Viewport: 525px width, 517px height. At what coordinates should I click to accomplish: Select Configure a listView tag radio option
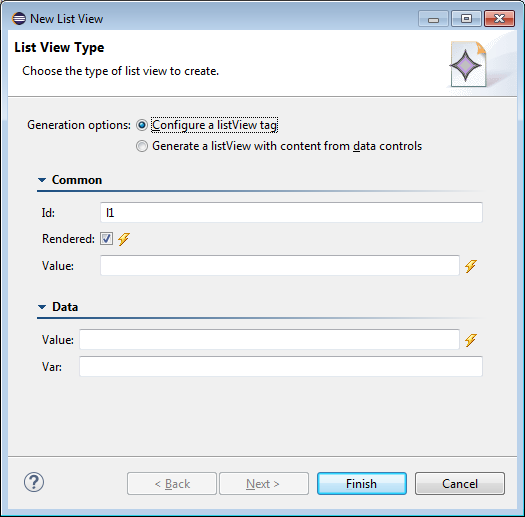tap(142, 125)
